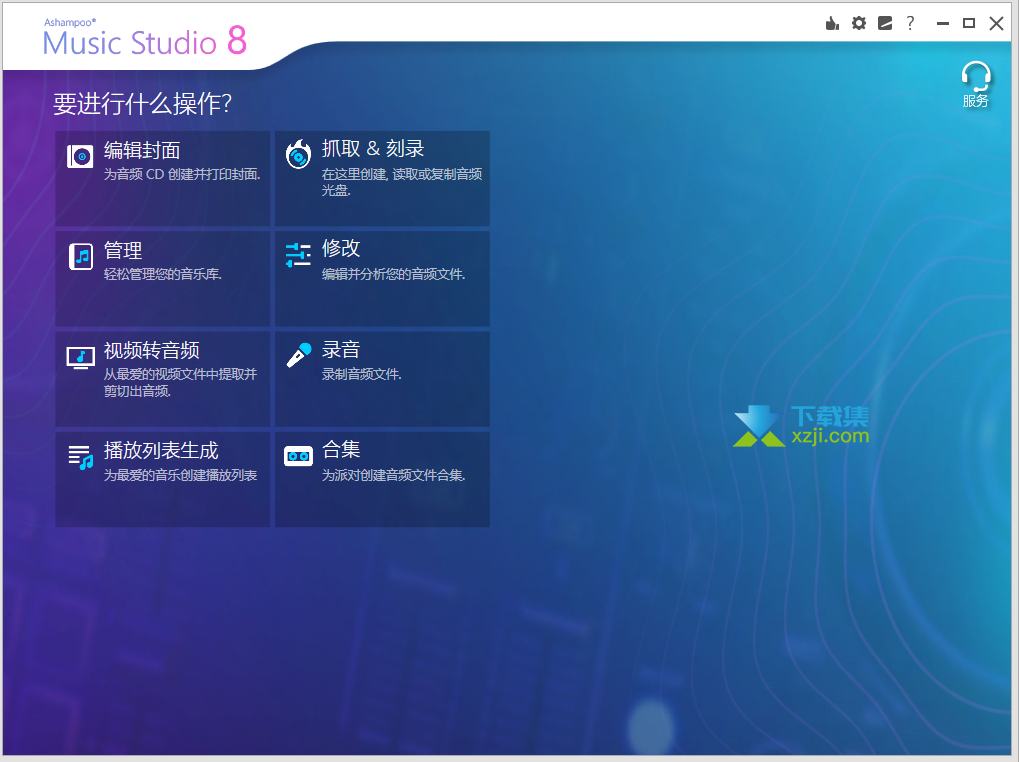Click the 录音 microphone icon

299,355
